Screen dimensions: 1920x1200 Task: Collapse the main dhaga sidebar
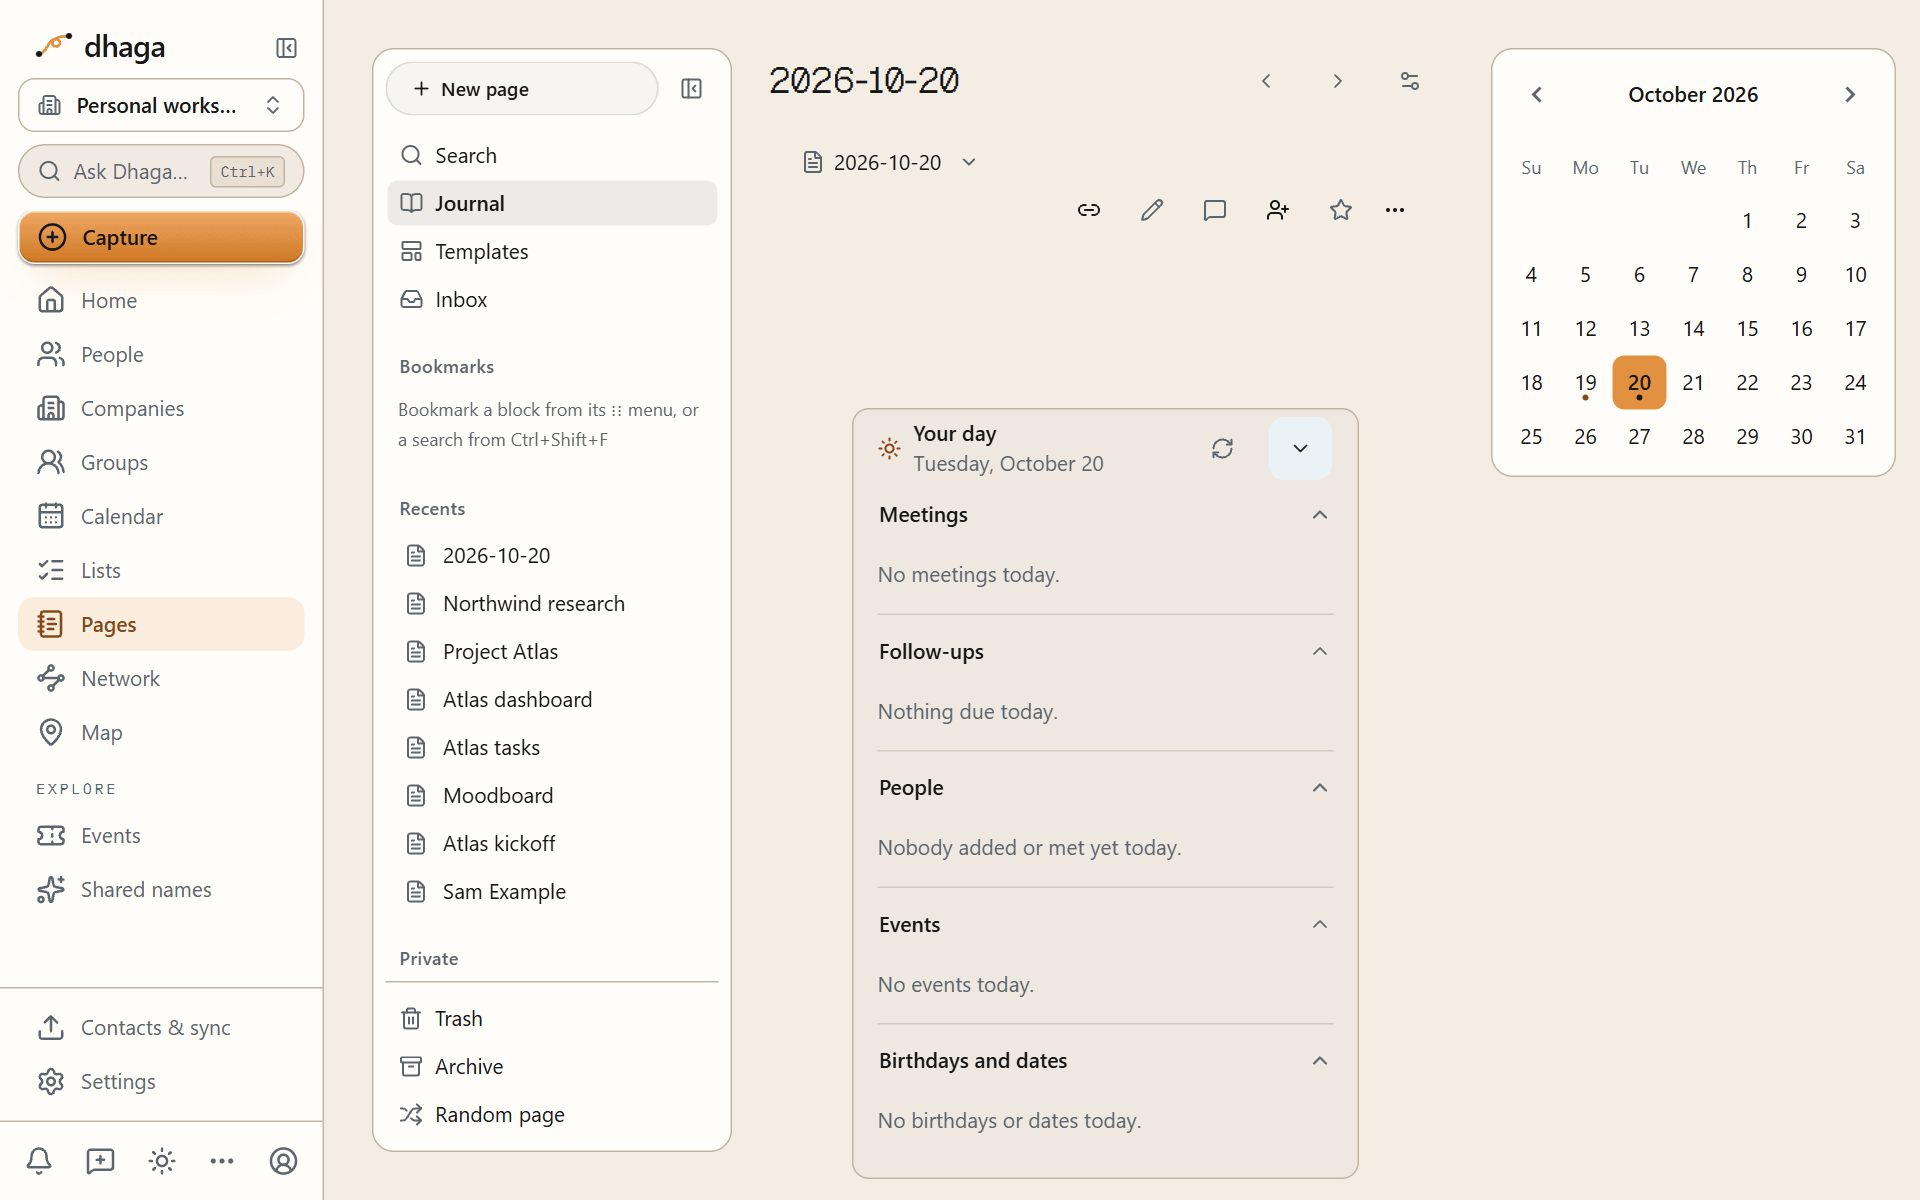(x=286, y=48)
